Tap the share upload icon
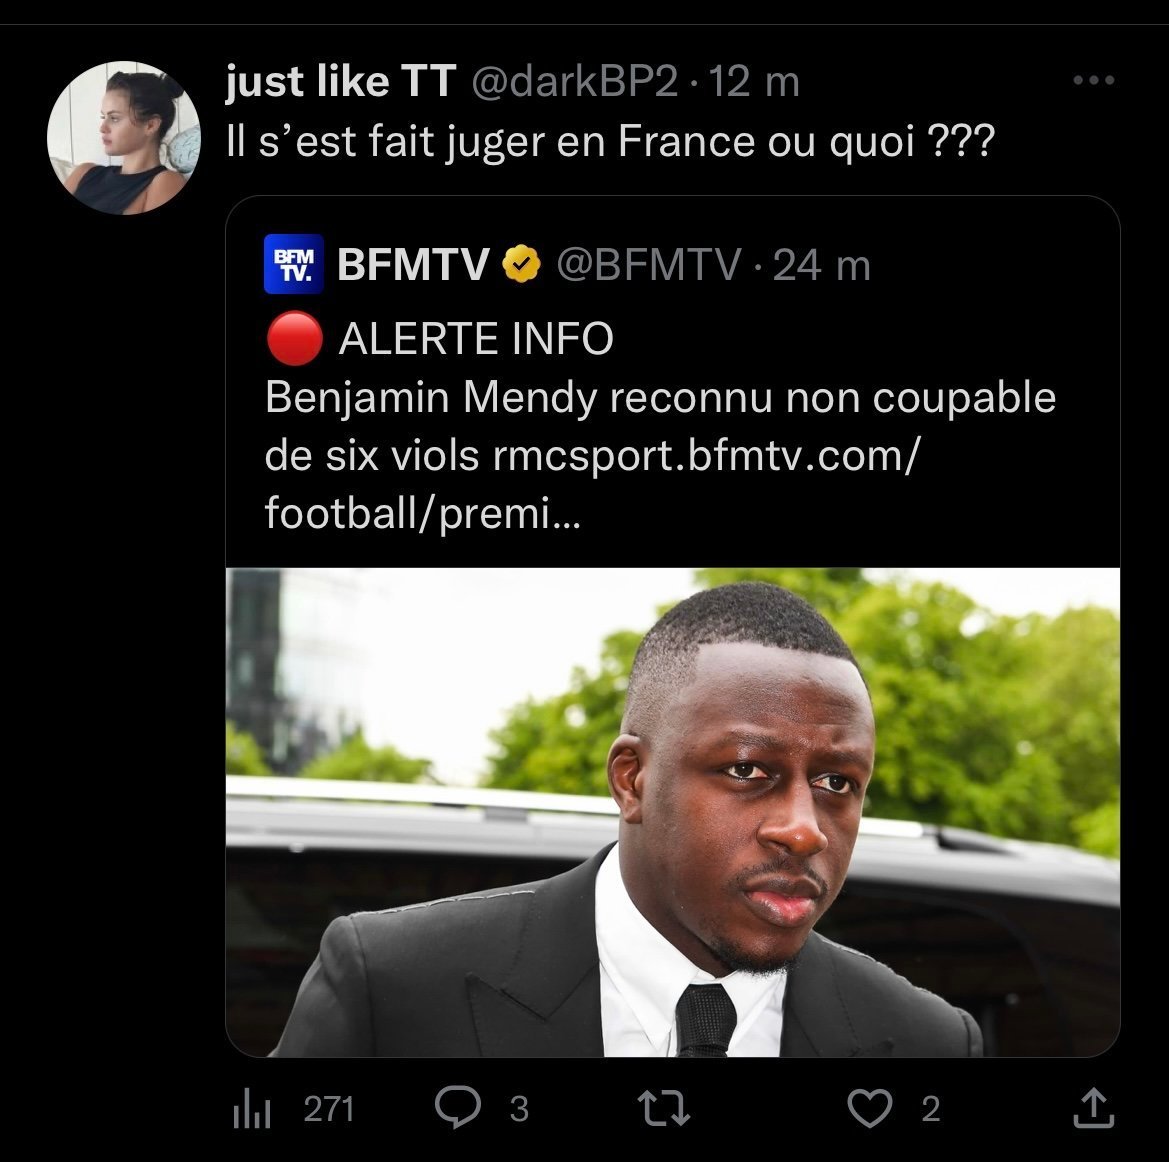1169x1162 pixels. [1093, 1108]
